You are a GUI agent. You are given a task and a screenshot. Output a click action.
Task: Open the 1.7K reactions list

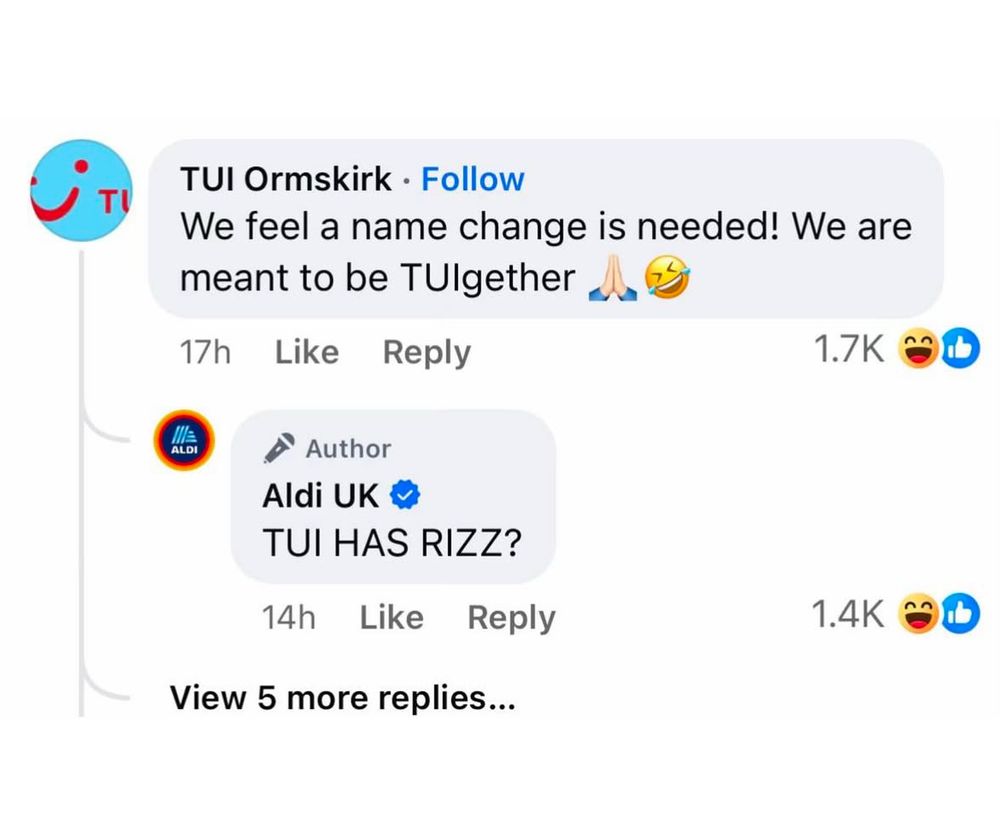[848, 349]
